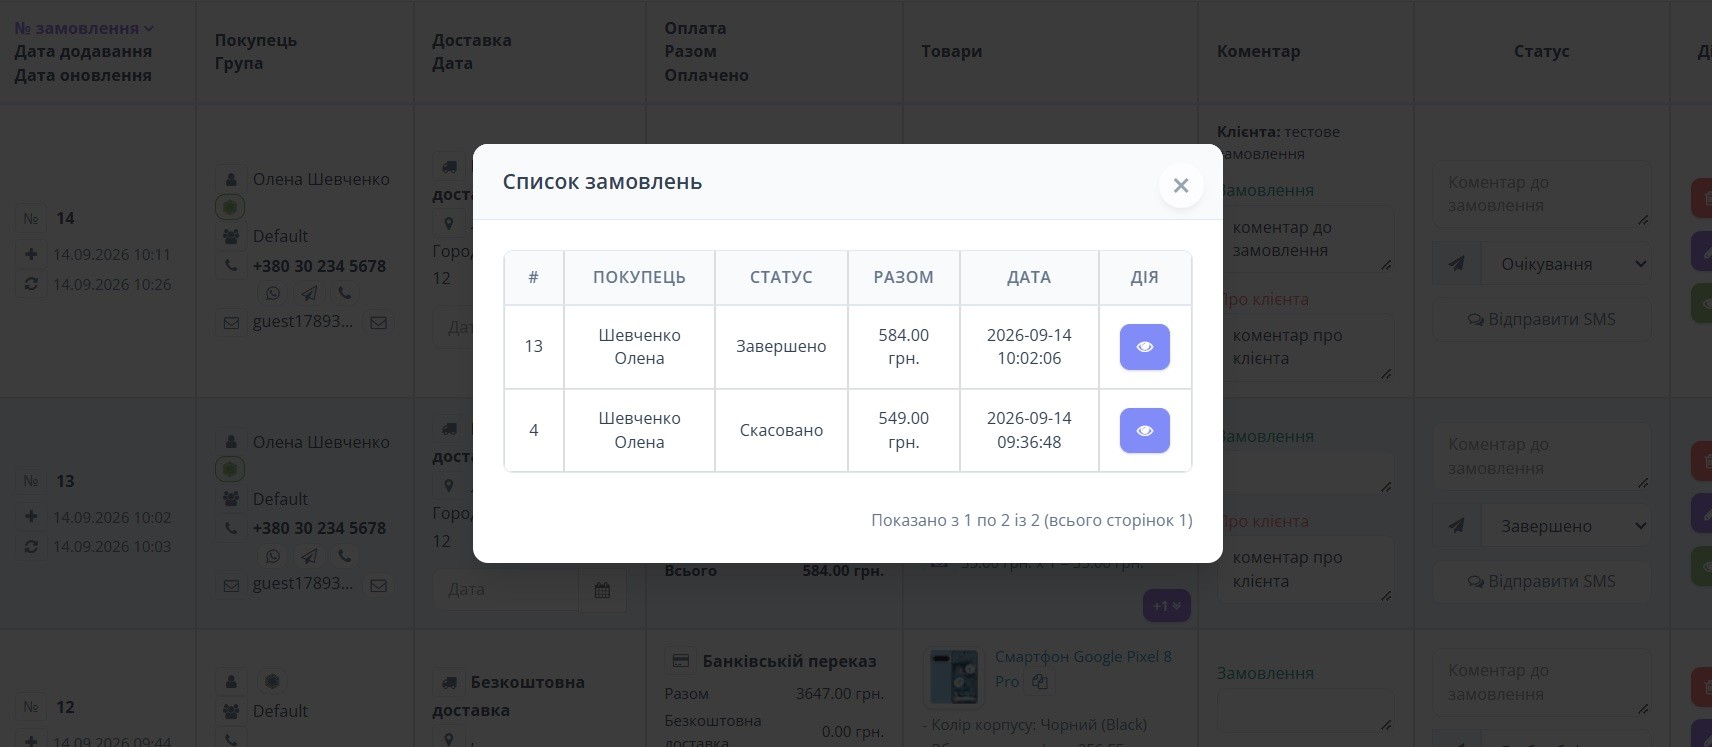Click the Google Pixel 8 Pro product thumbnail
The height and width of the screenshot is (747, 1712).
[x=954, y=677]
